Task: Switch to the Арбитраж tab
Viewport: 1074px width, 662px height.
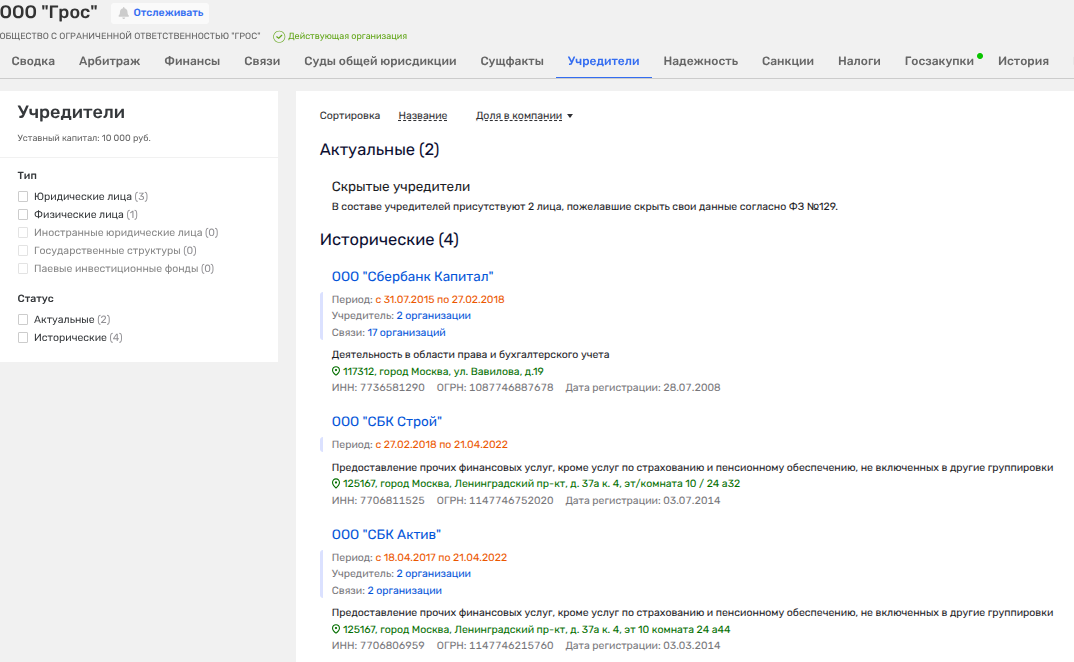Action: coord(109,61)
